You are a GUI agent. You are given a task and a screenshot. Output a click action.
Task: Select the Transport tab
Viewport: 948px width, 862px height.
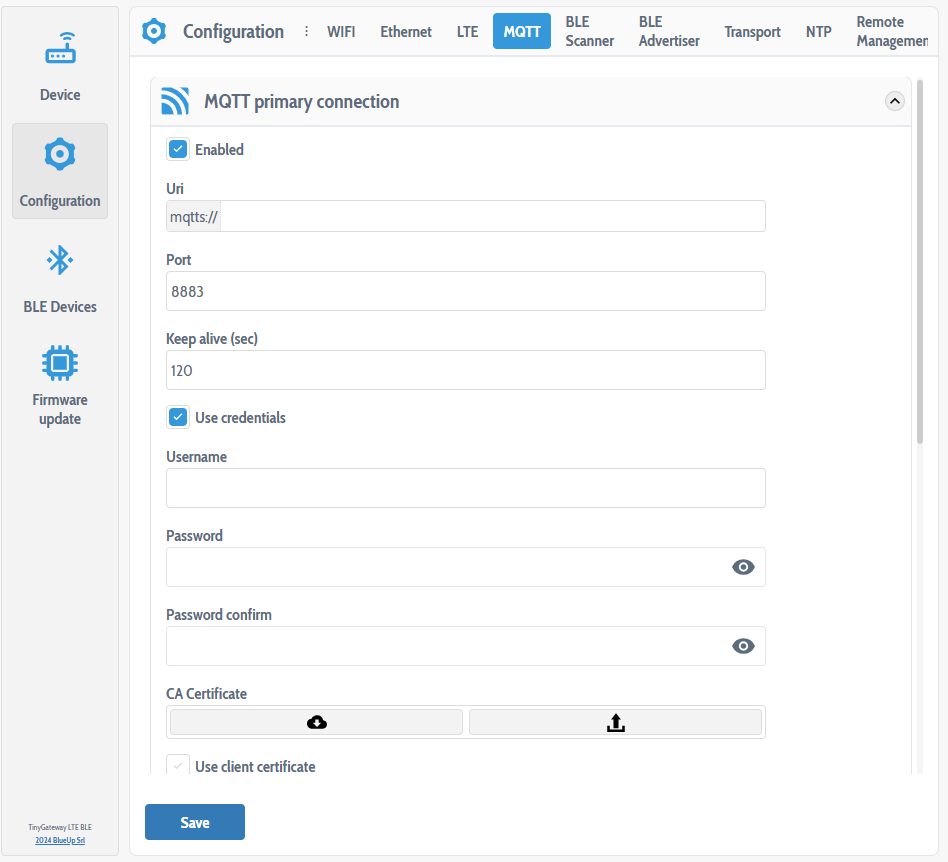pos(752,31)
